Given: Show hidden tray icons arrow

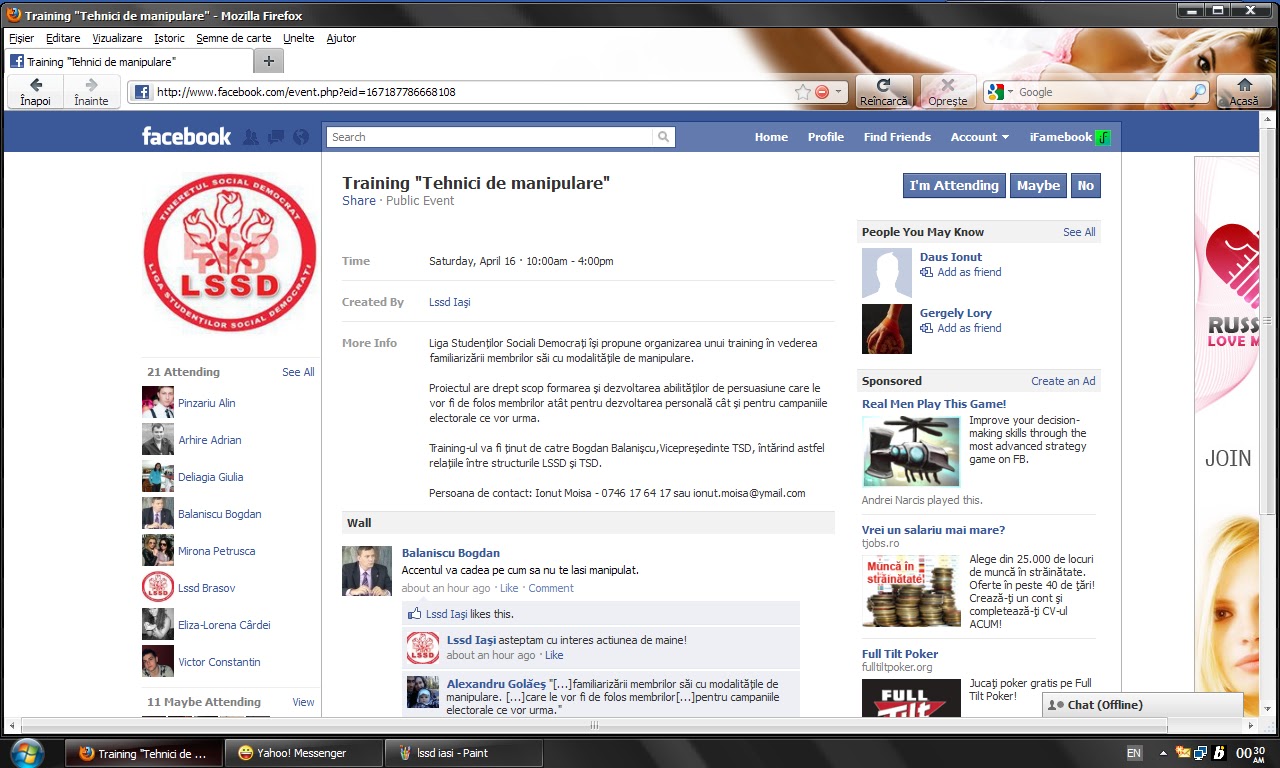Looking at the screenshot, I should pos(1161,752).
